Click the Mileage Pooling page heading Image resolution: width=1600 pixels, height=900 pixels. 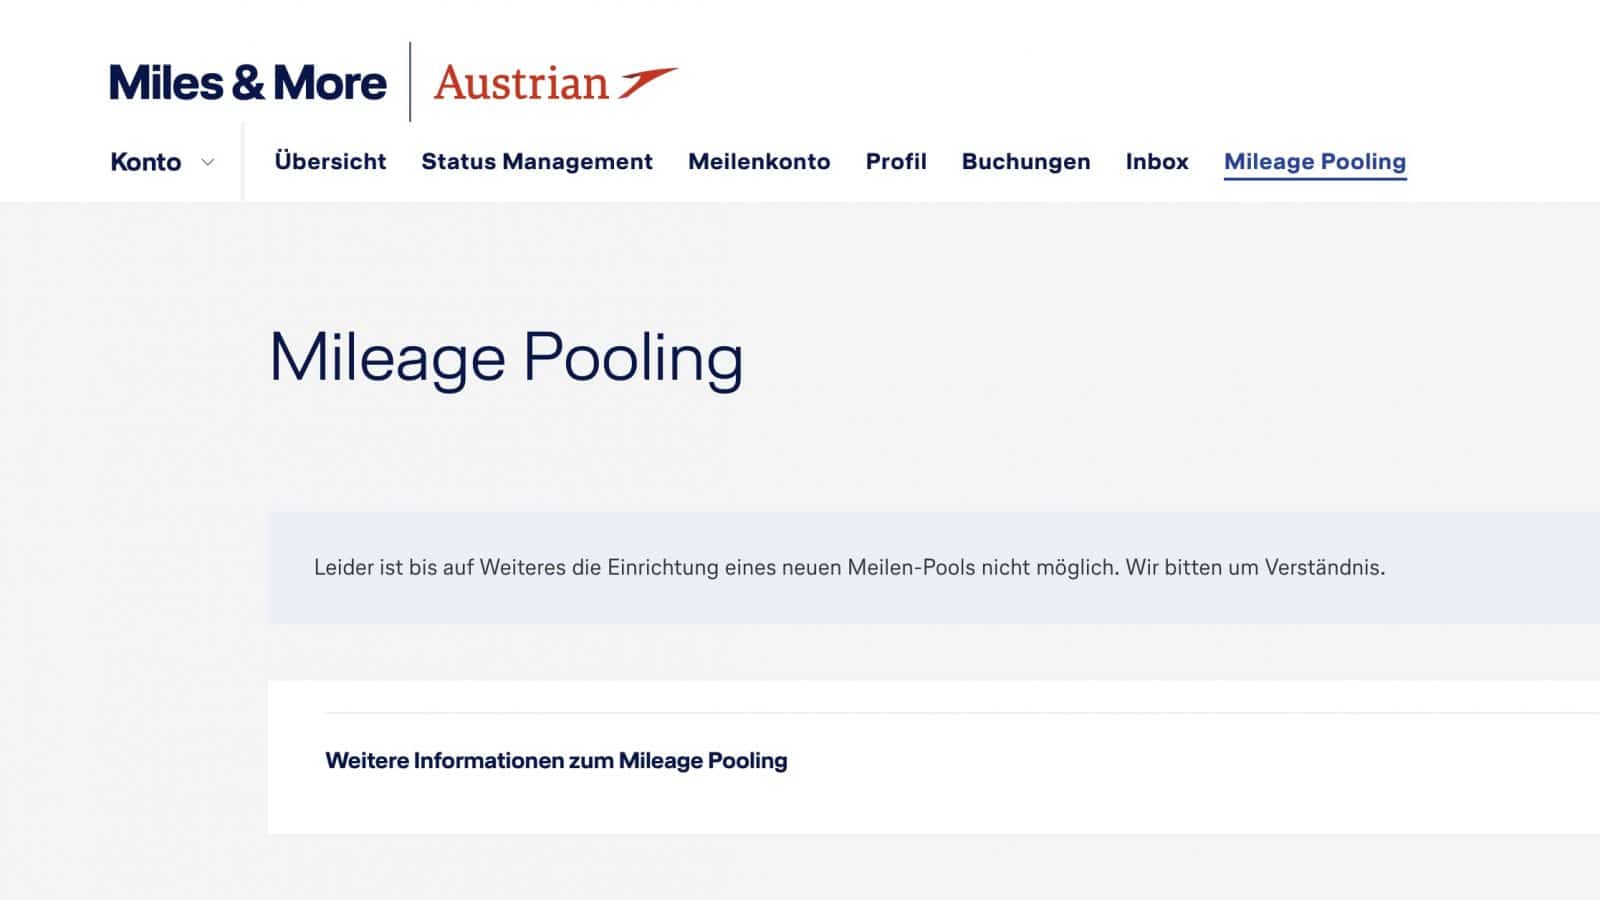pos(506,359)
